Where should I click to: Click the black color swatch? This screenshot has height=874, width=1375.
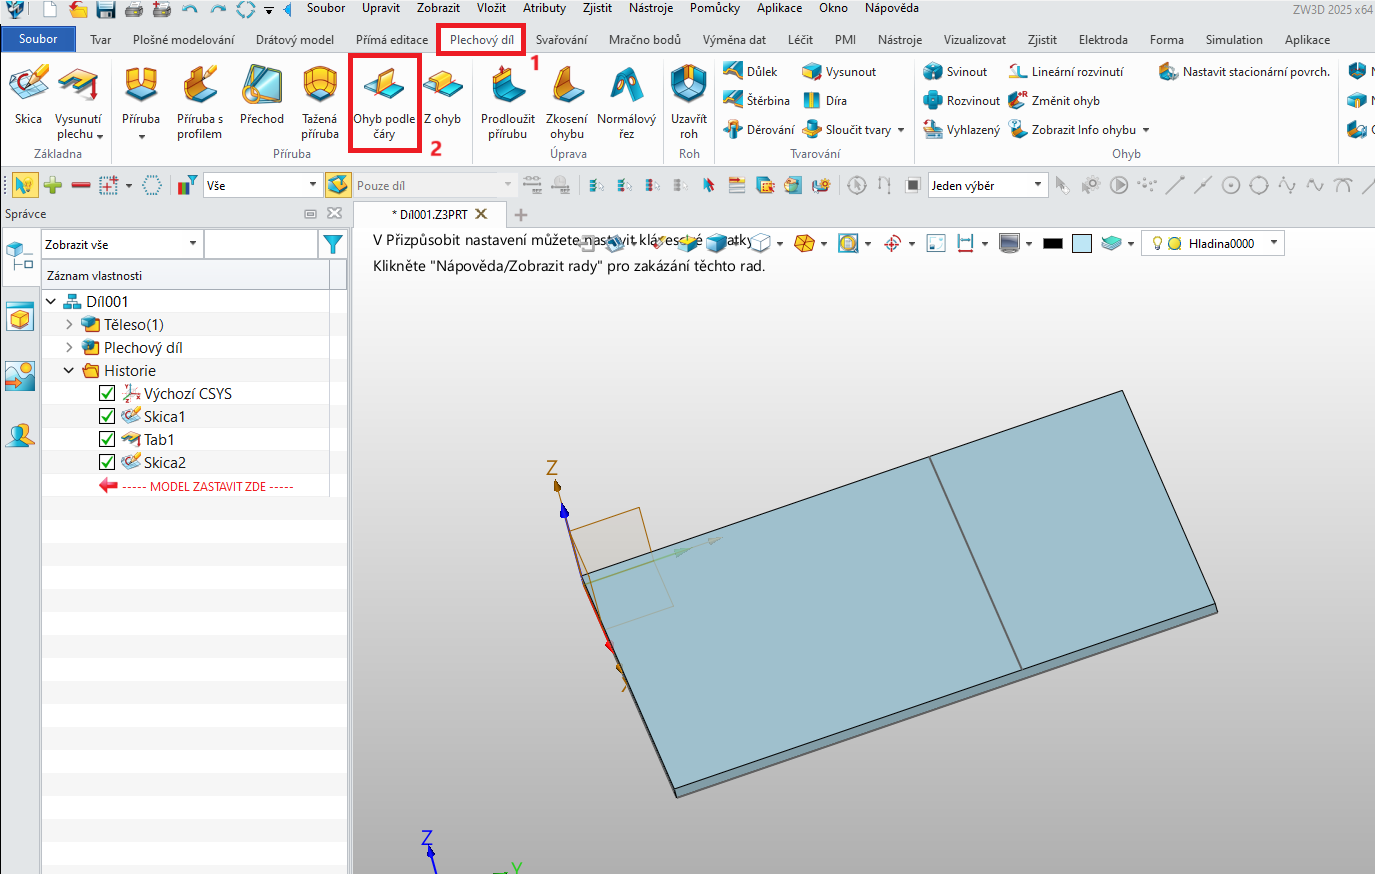tap(1052, 243)
